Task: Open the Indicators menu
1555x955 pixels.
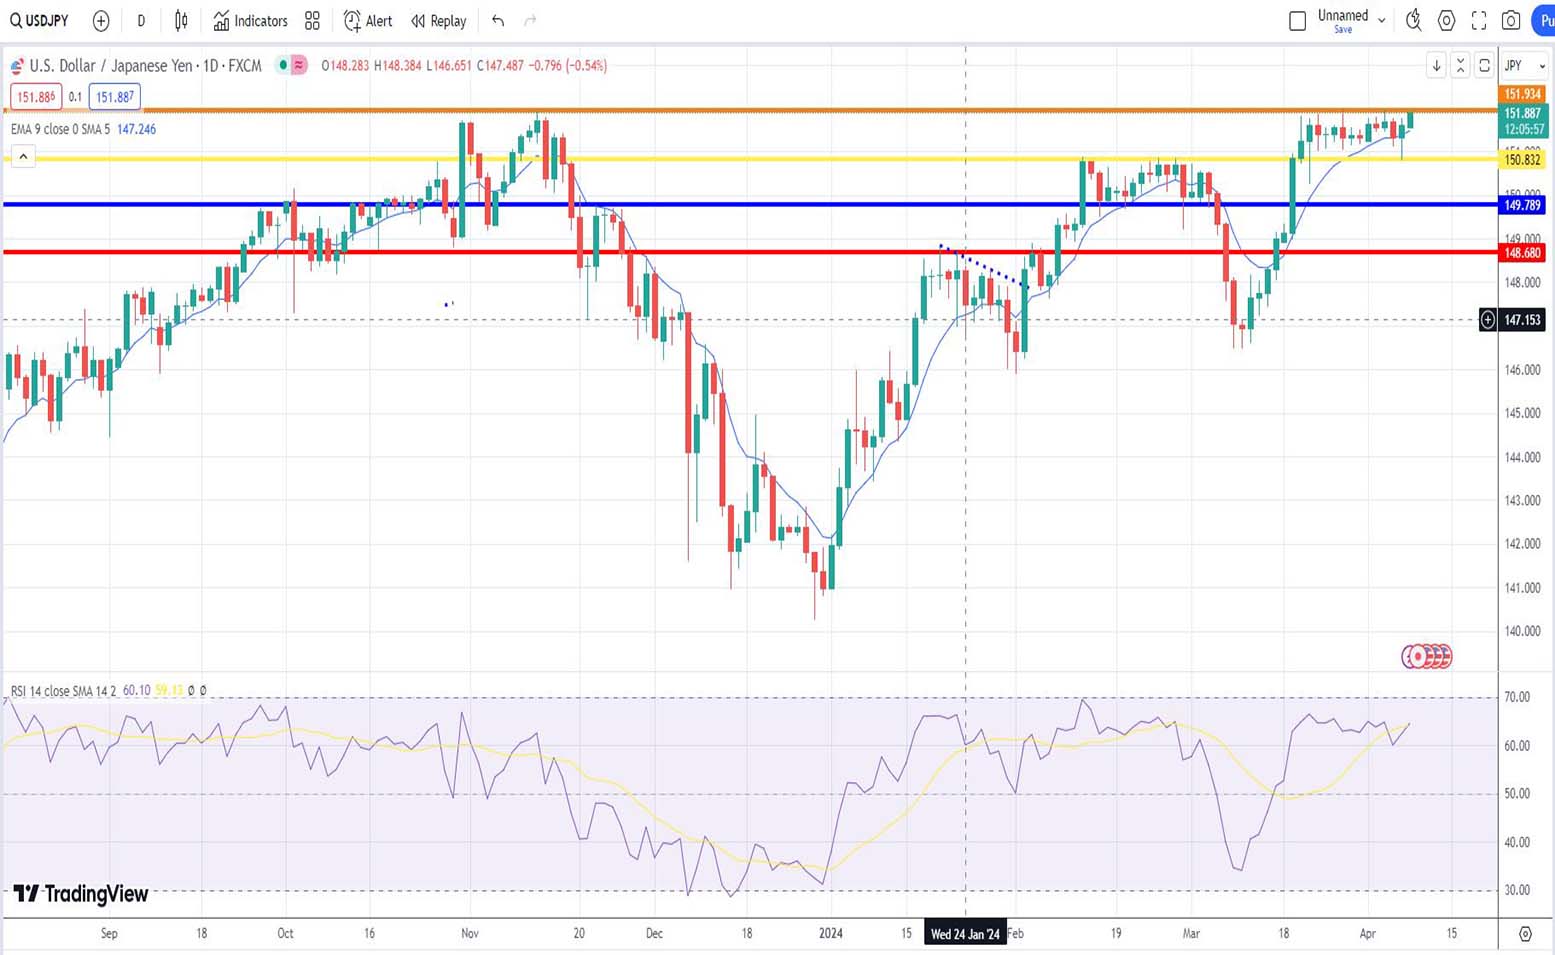Action: (x=250, y=20)
